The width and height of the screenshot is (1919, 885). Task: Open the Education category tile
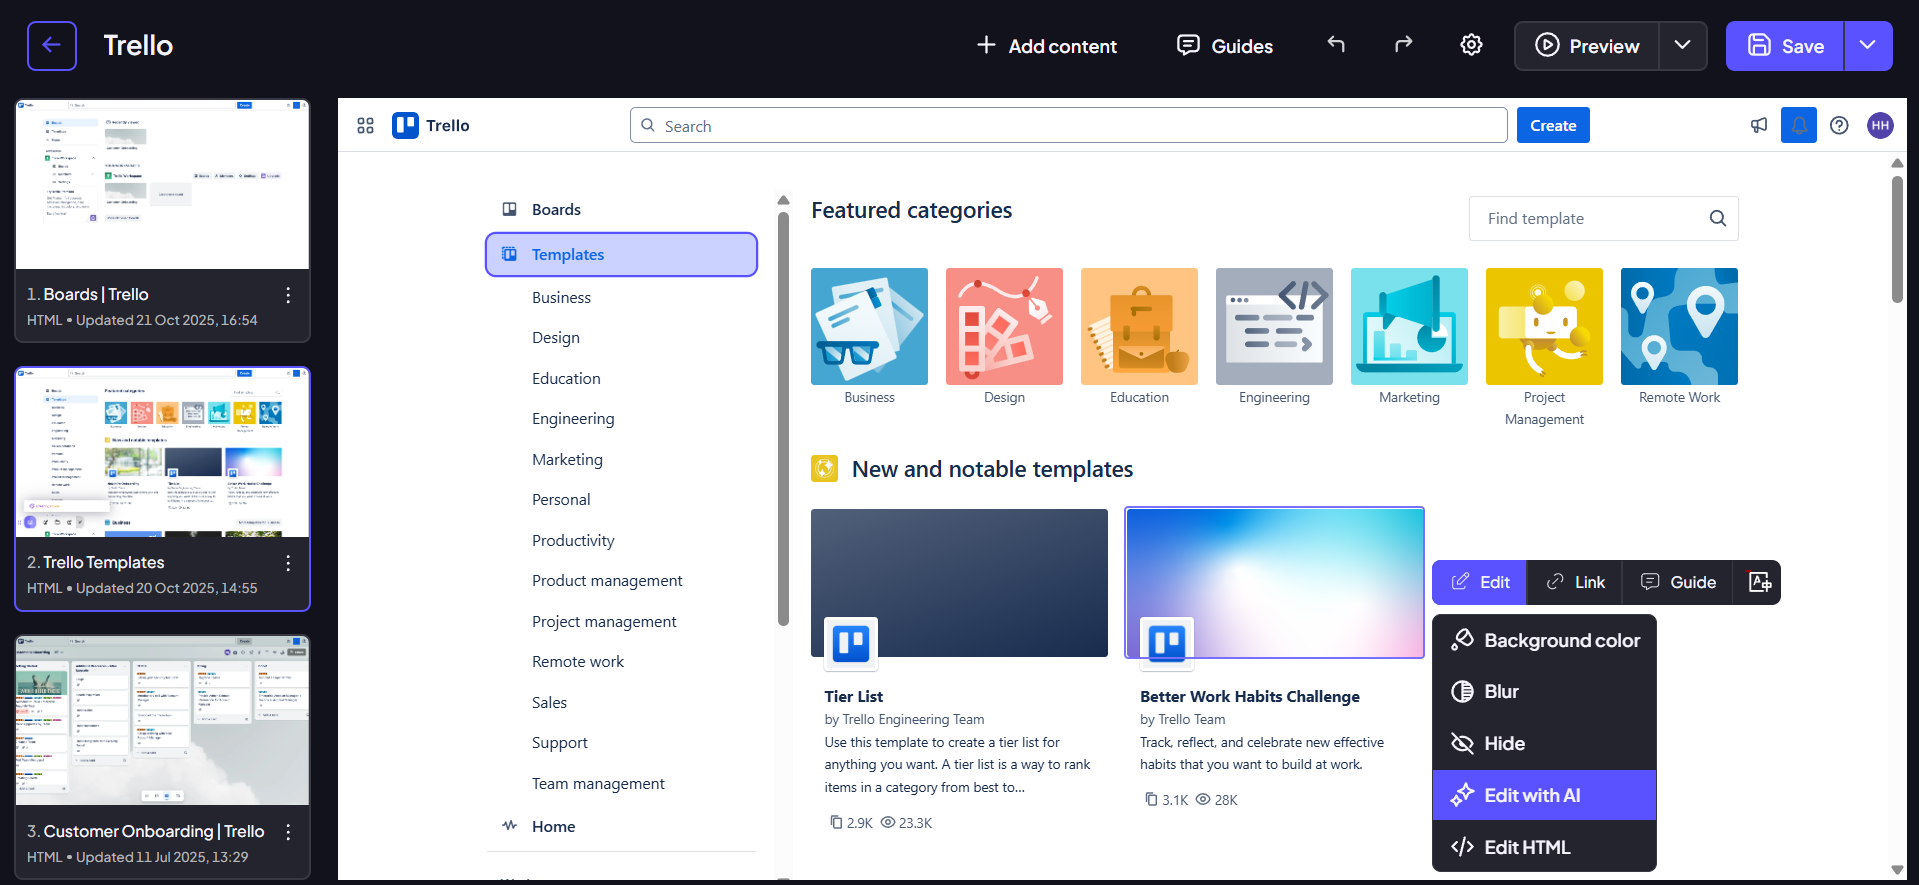coord(1139,326)
